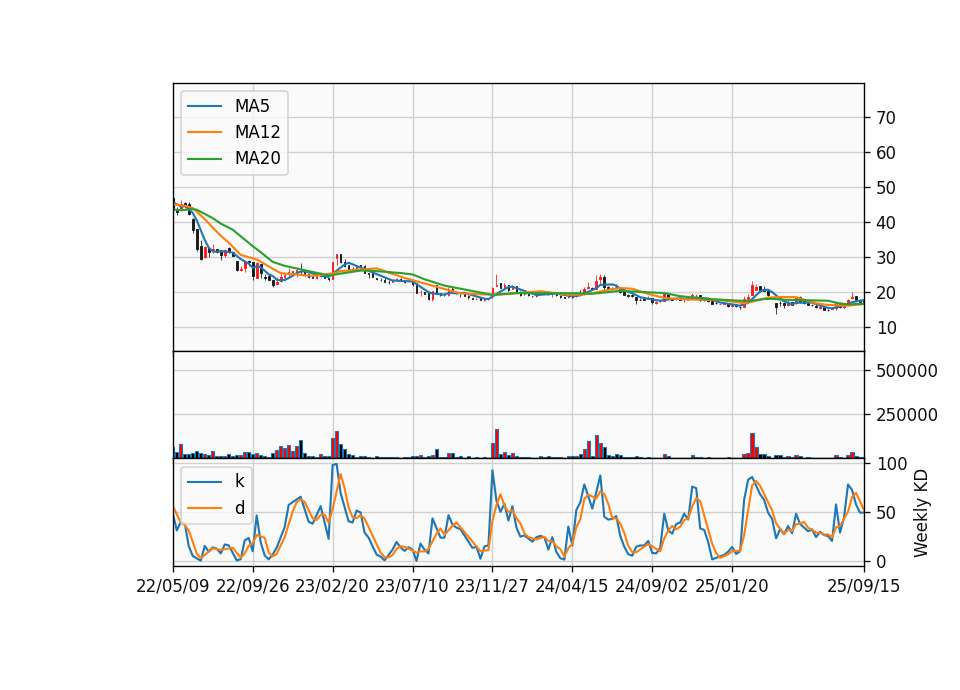Click the 60 price axis tick
Viewport: 960px width, 690px height.
pos(886,152)
